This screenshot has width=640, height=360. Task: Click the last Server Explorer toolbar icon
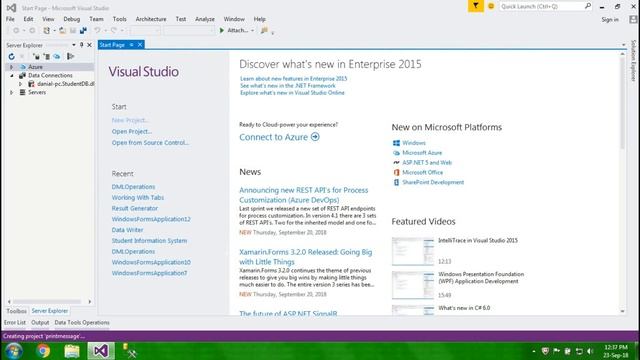(x=71, y=56)
